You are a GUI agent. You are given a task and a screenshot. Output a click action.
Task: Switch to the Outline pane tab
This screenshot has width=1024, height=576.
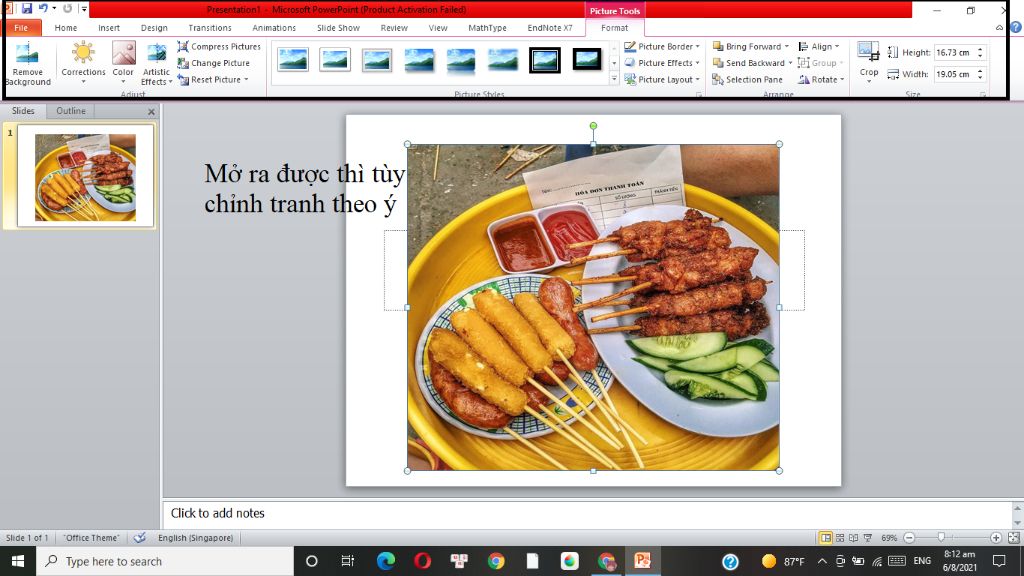[x=71, y=110]
